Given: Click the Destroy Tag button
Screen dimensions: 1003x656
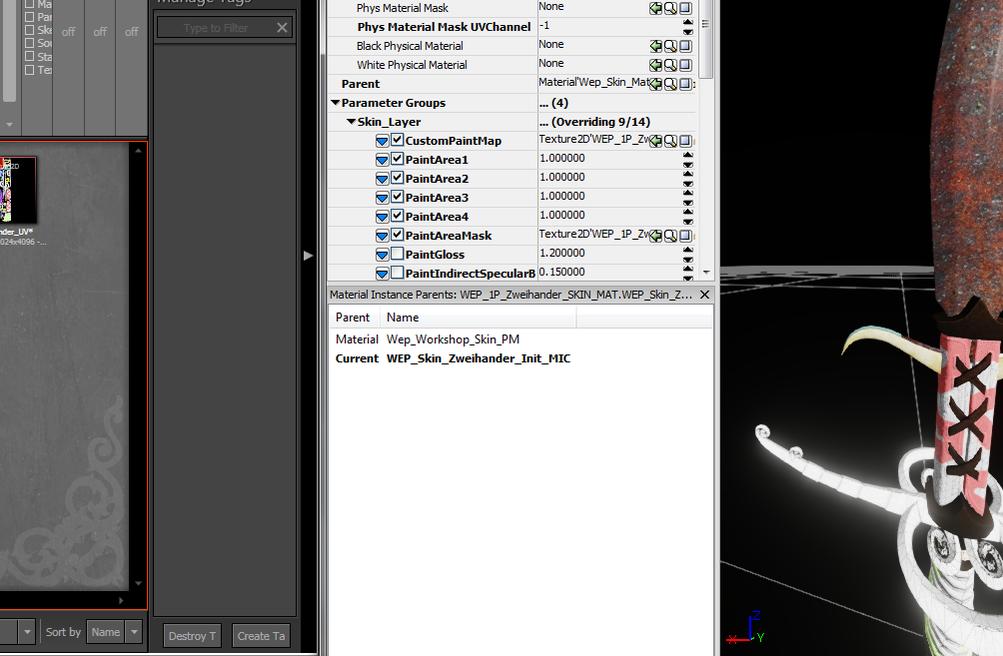Looking at the screenshot, I should pyautogui.click(x=192, y=636).
